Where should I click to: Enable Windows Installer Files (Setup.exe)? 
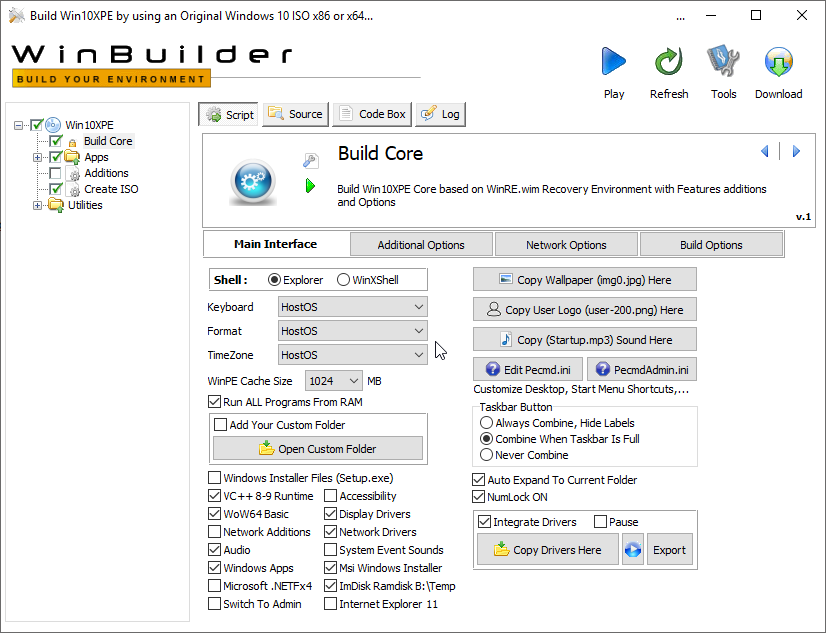pyautogui.click(x=214, y=478)
